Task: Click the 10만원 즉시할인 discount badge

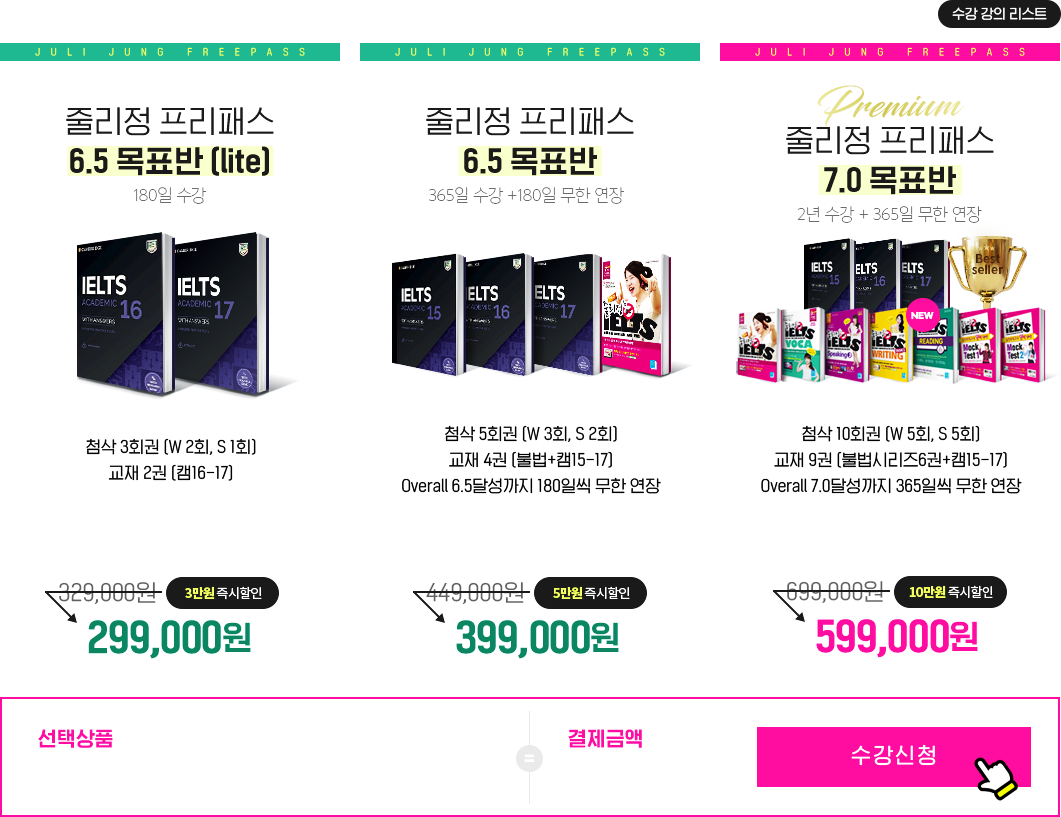Action: [951, 592]
